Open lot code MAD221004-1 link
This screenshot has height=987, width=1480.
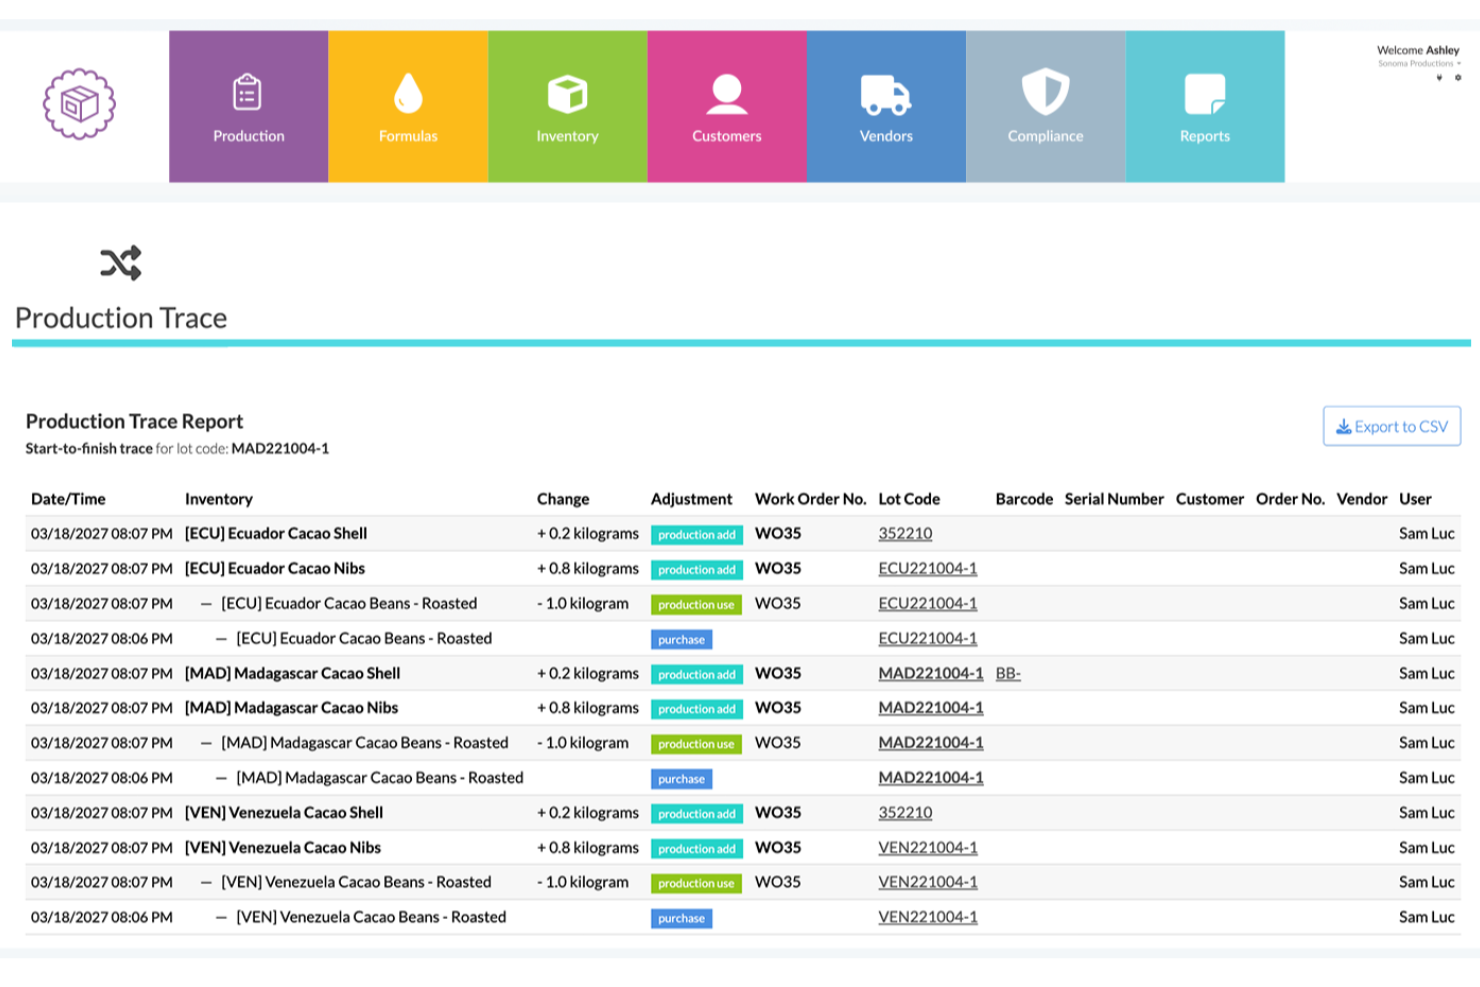[x=930, y=674]
